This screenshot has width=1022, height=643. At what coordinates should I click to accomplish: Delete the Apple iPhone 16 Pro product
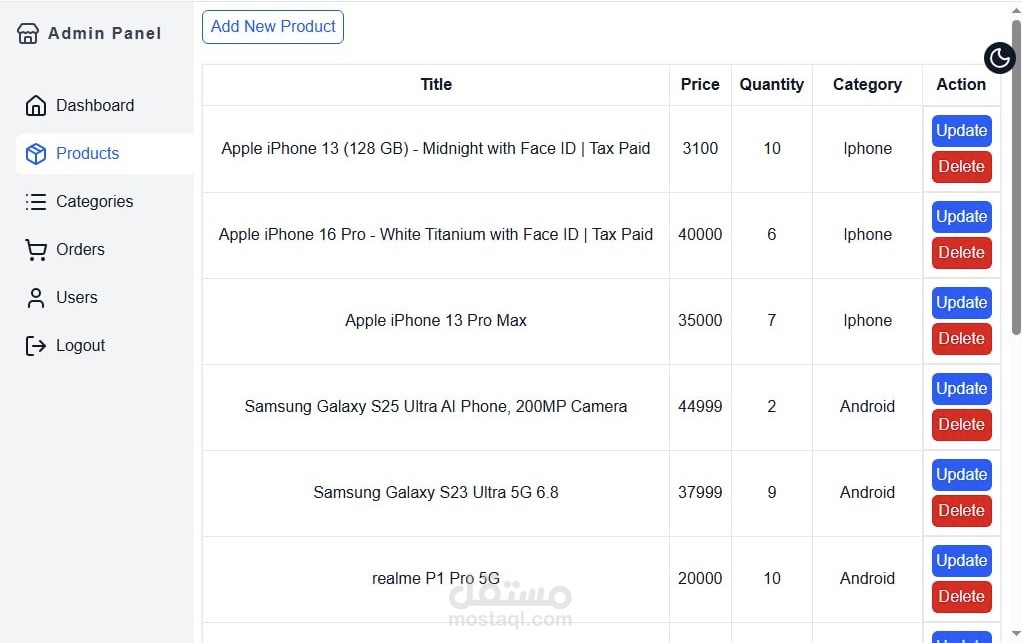(961, 253)
